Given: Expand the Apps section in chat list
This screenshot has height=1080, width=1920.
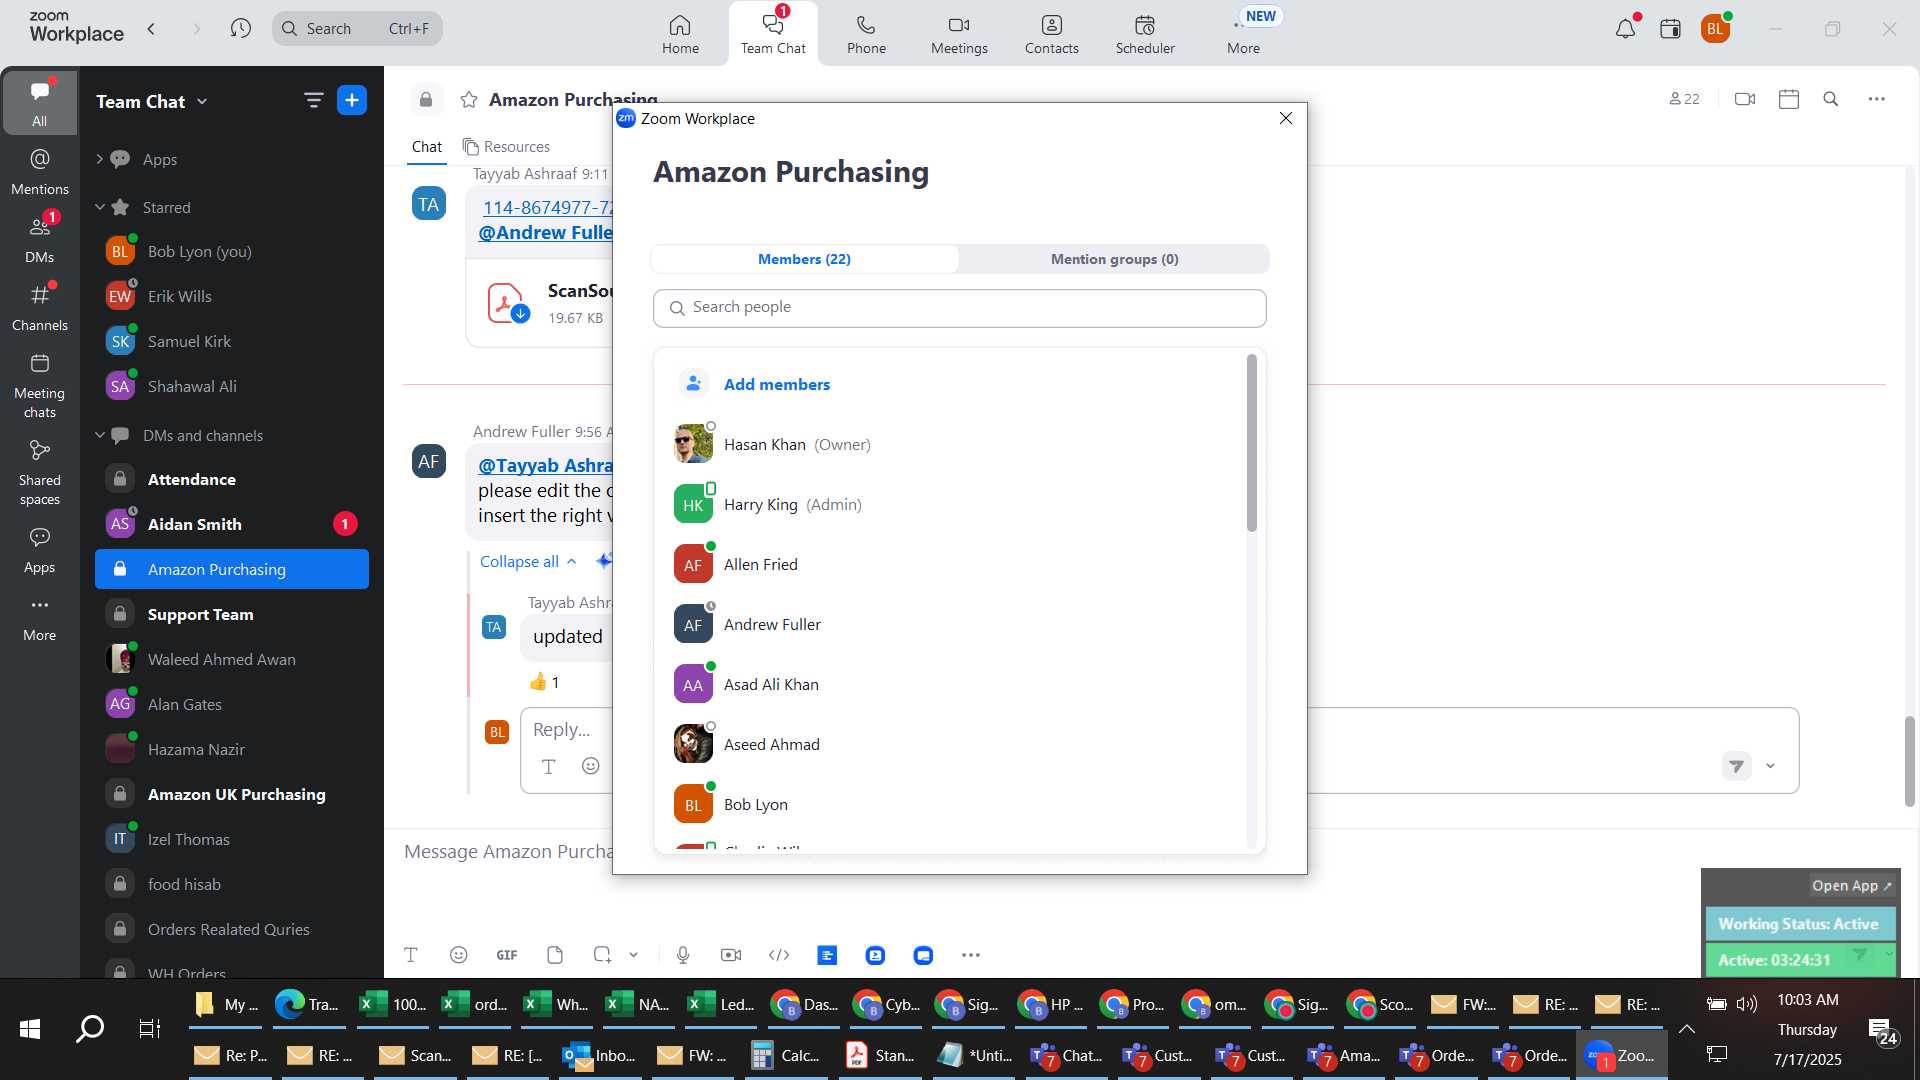Looking at the screenshot, I should coord(99,159).
